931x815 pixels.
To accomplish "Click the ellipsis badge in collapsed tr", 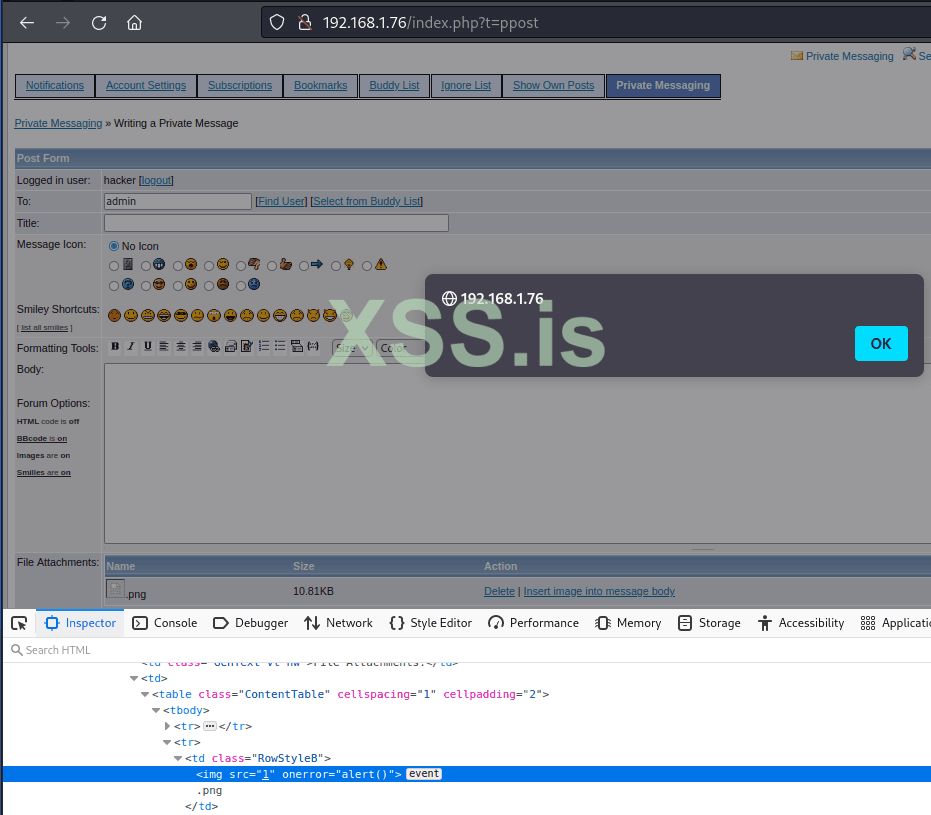I will (210, 726).
